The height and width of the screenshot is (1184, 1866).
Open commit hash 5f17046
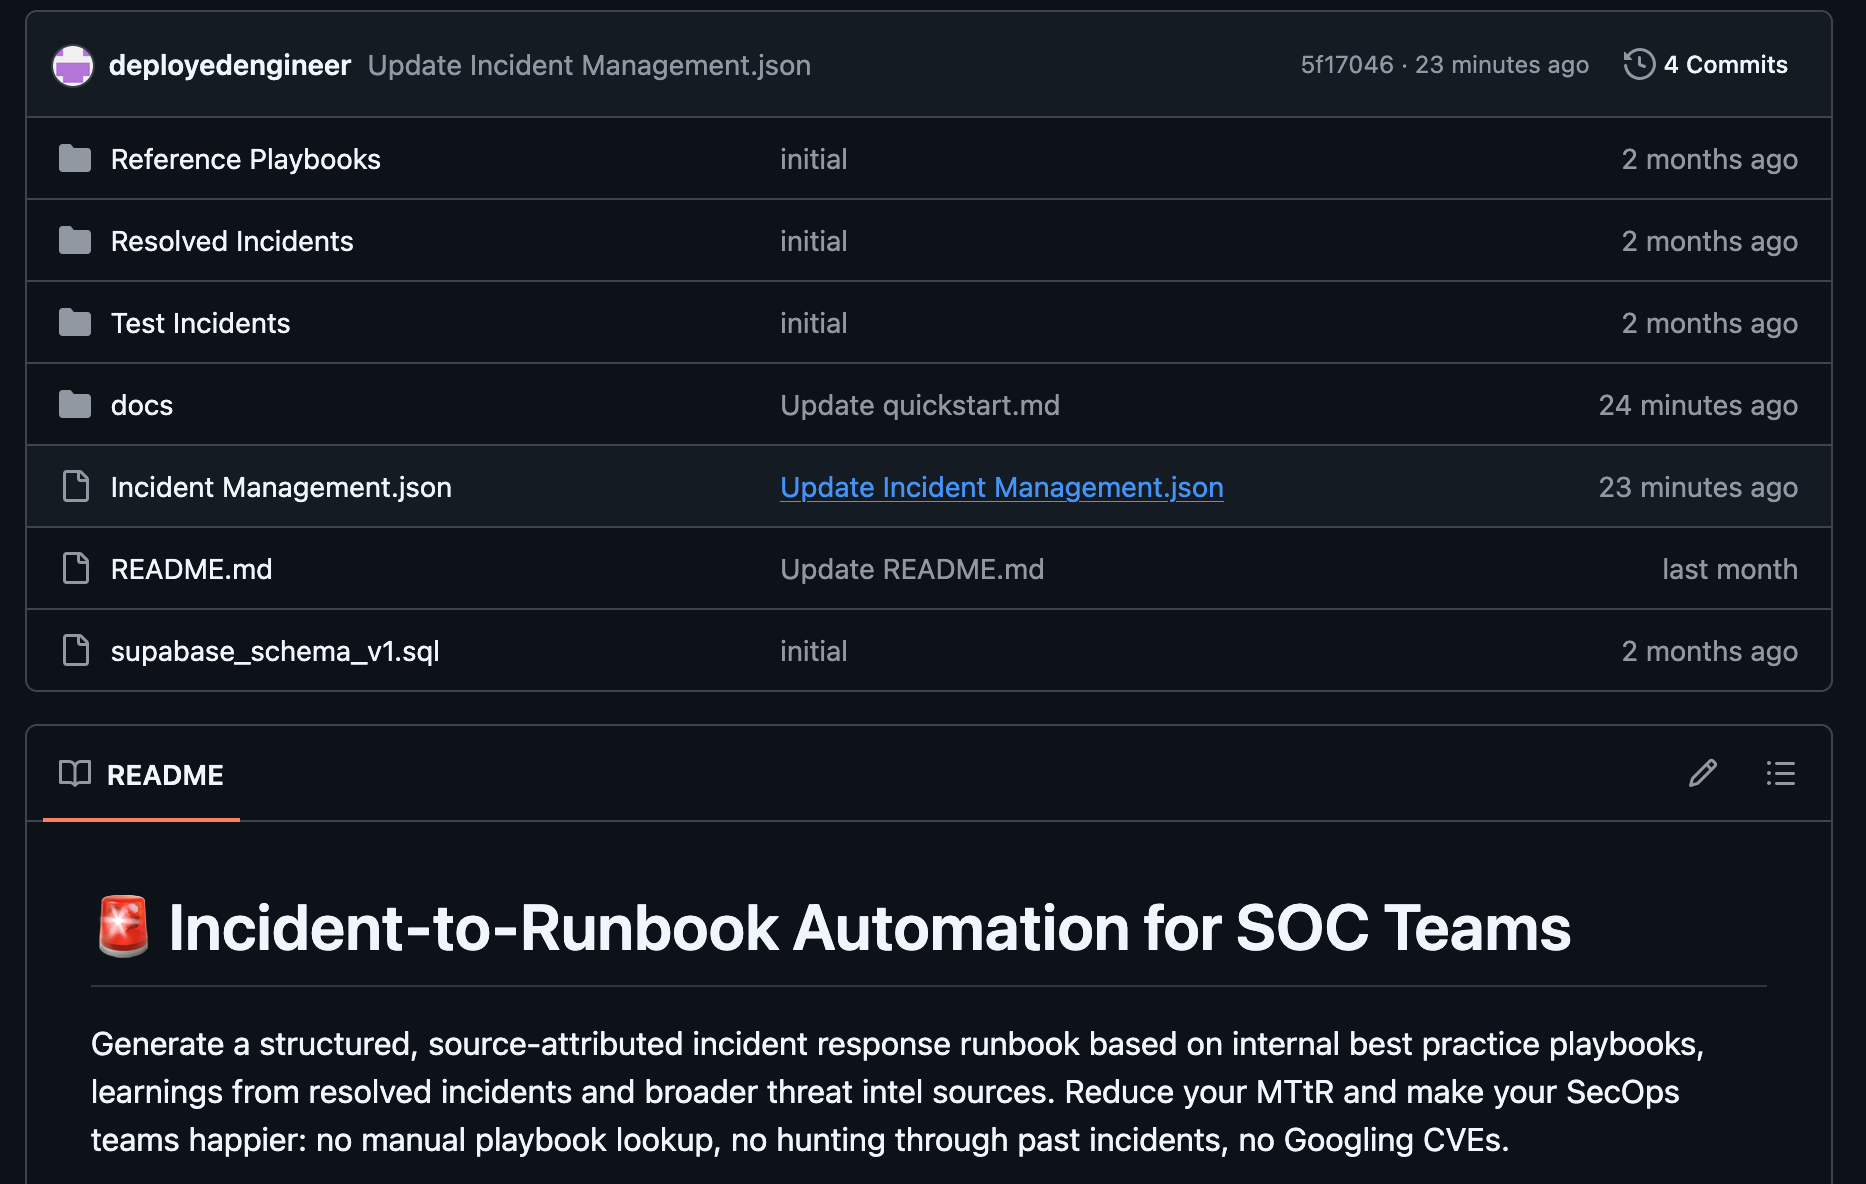point(1346,65)
